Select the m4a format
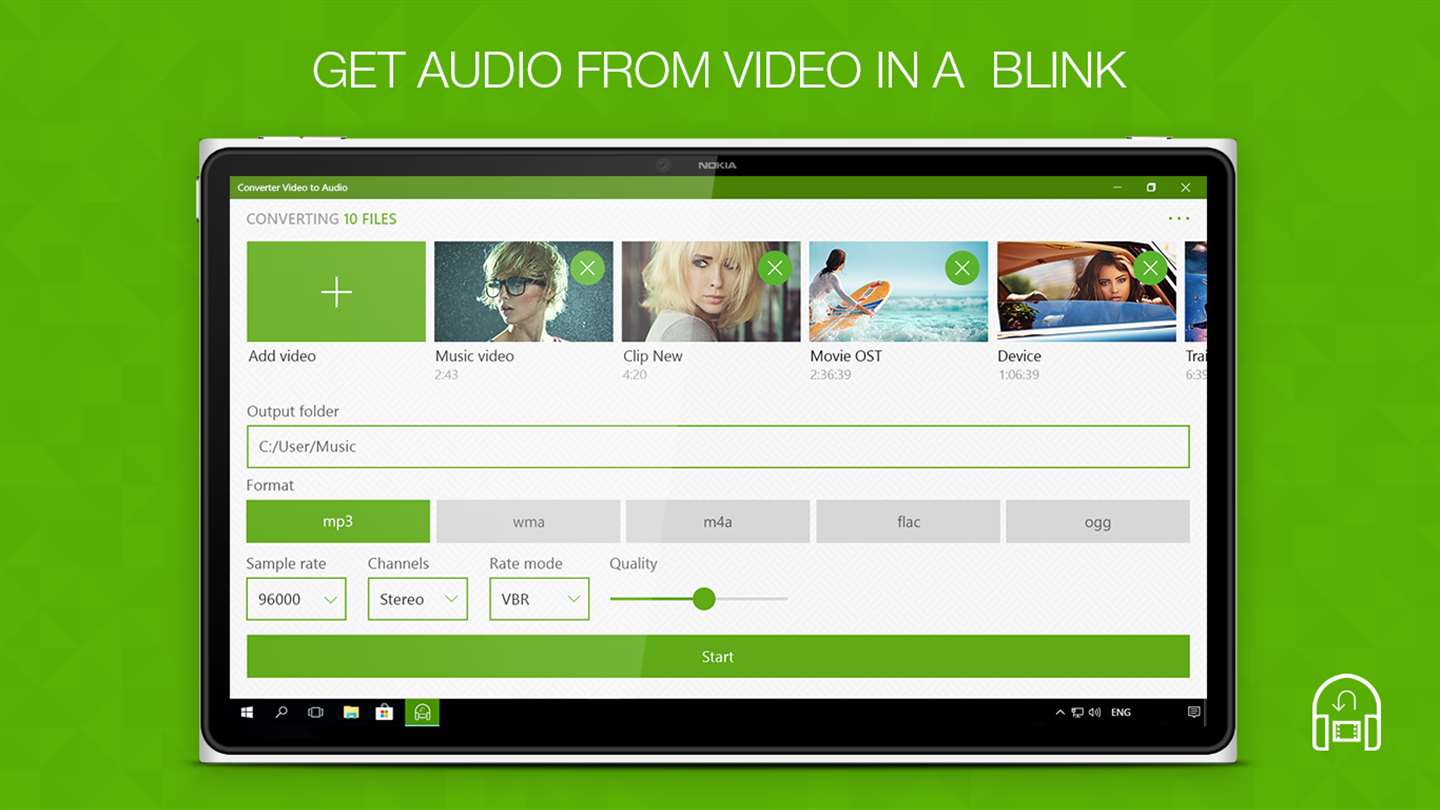 [718, 521]
